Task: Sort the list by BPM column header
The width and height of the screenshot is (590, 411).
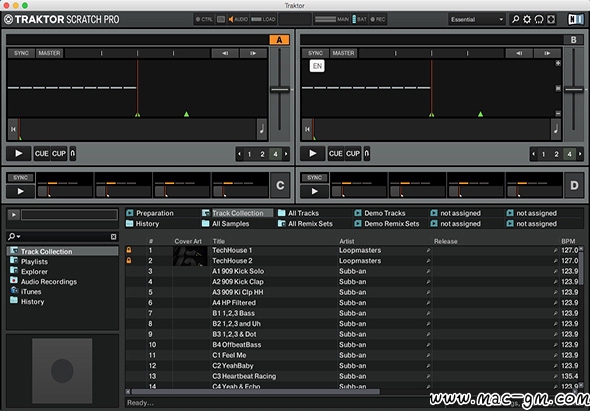Action: point(568,241)
